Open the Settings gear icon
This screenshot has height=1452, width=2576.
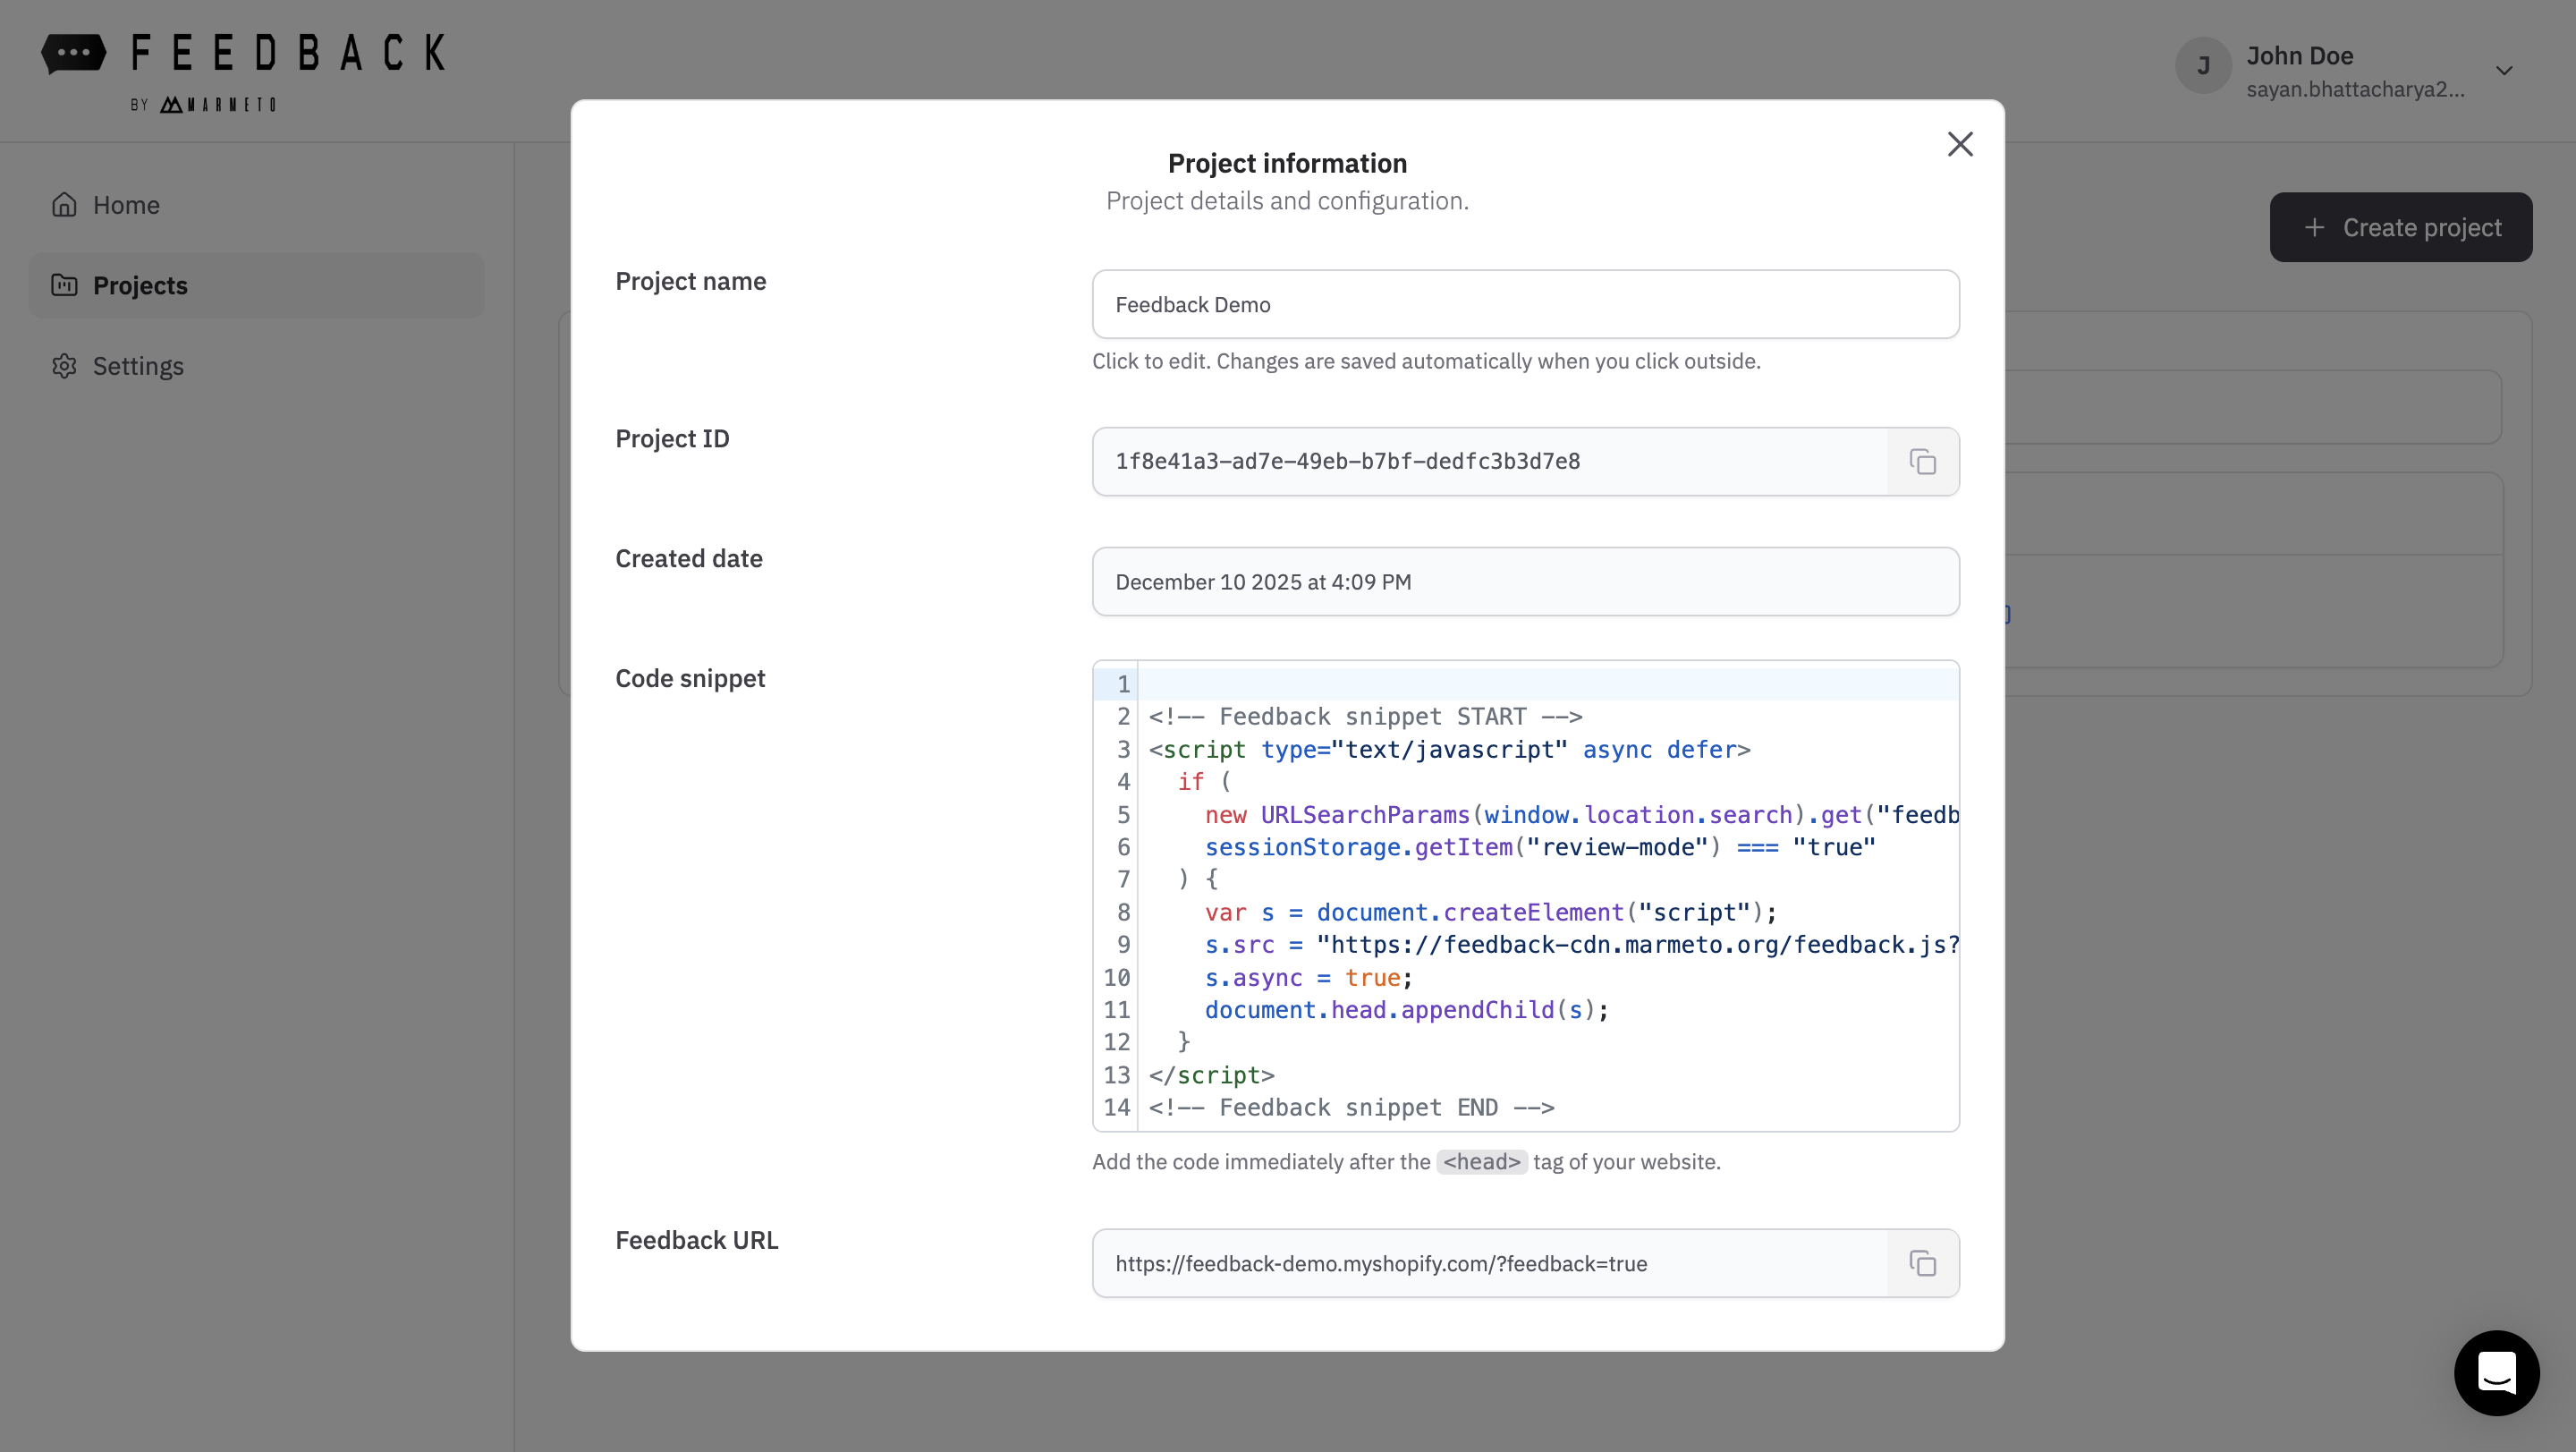click(x=64, y=366)
